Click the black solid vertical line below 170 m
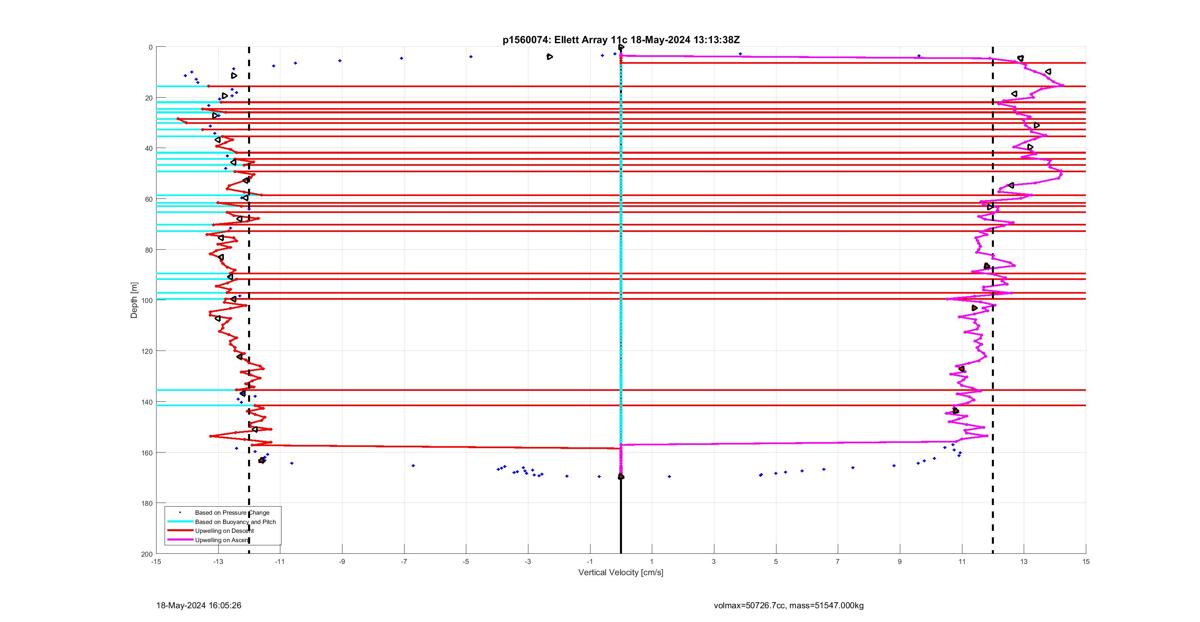This screenshot has width=1200, height=622. click(x=621, y=515)
